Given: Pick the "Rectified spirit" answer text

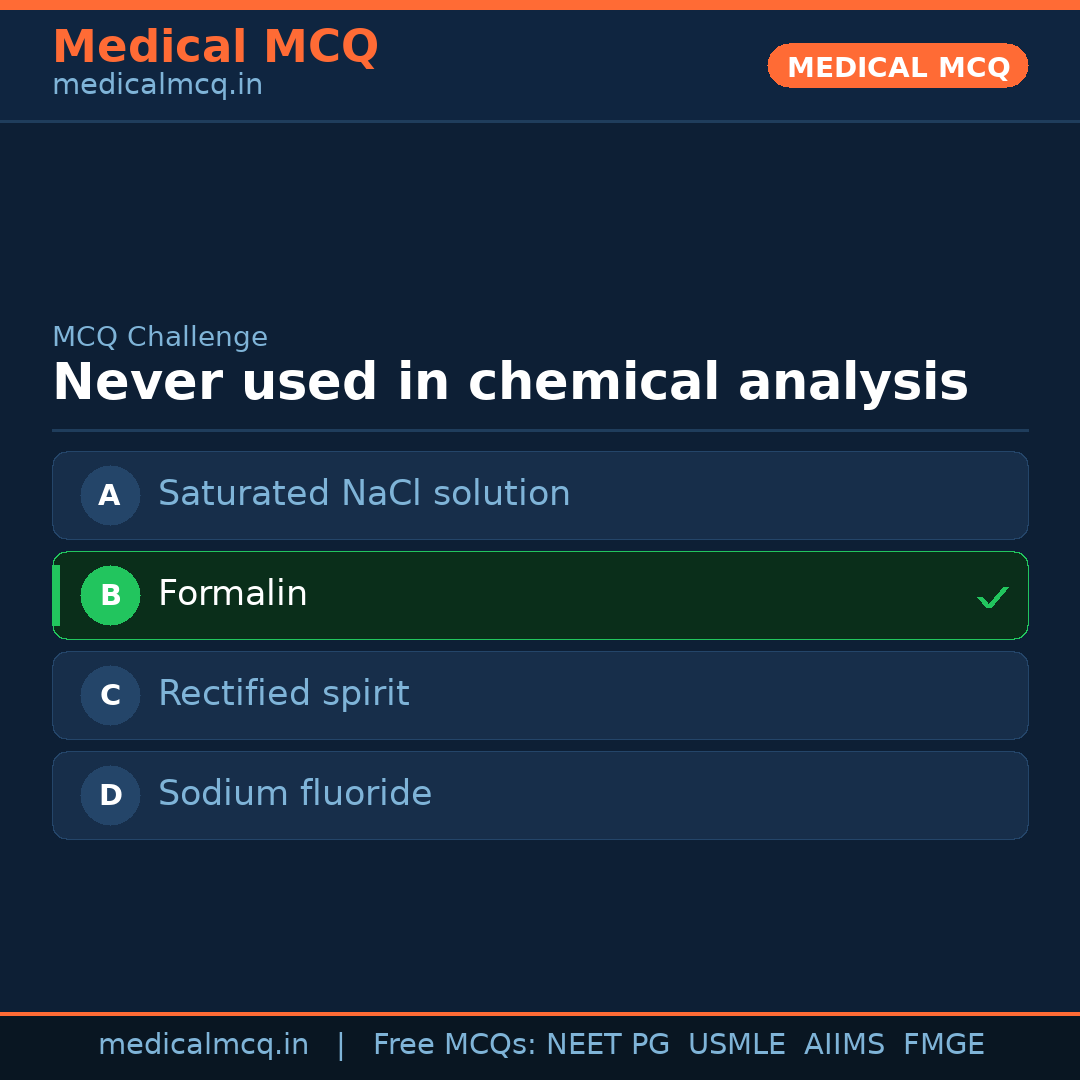Looking at the screenshot, I should (x=284, y=694).
